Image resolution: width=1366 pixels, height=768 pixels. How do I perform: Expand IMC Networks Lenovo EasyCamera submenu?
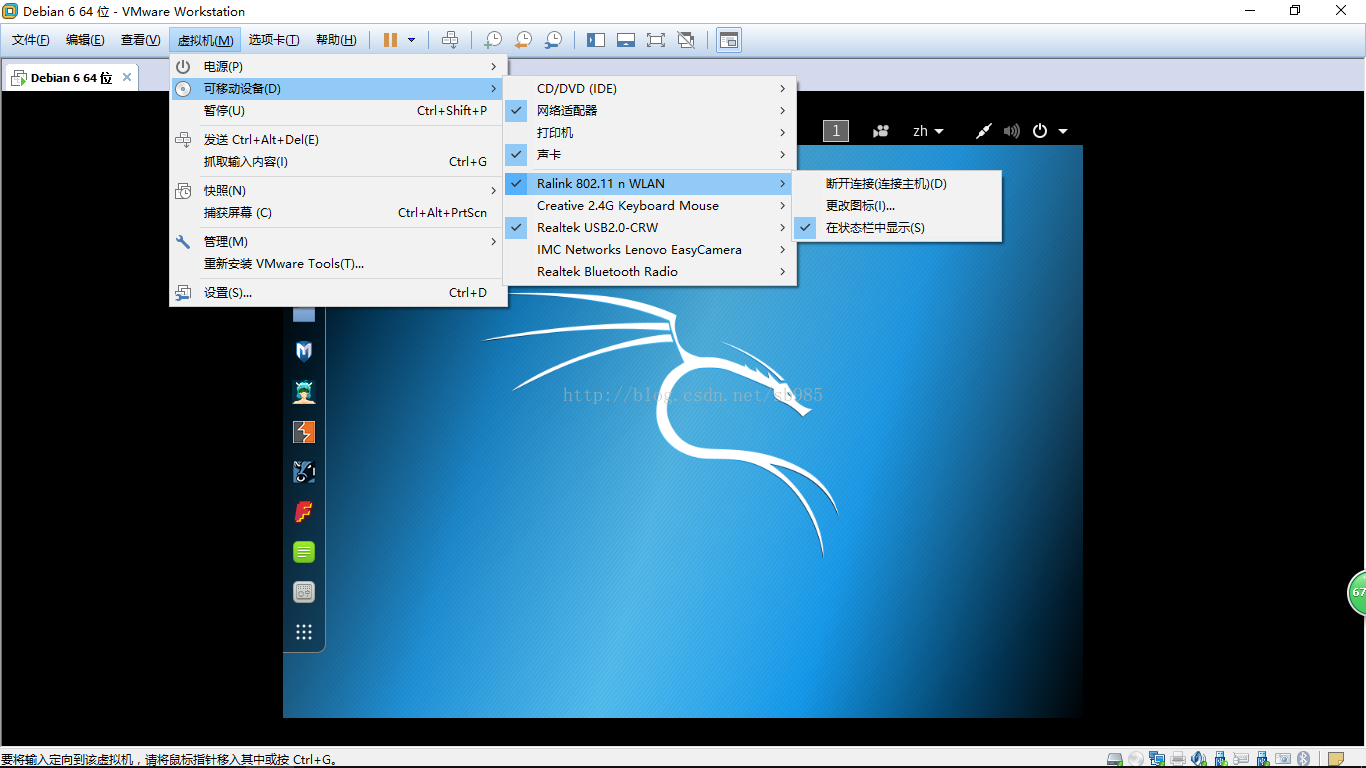coord(649,249)
